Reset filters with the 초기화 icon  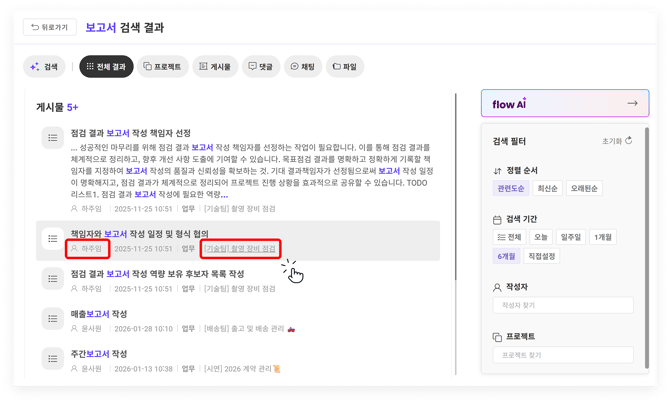click(617, 142)
